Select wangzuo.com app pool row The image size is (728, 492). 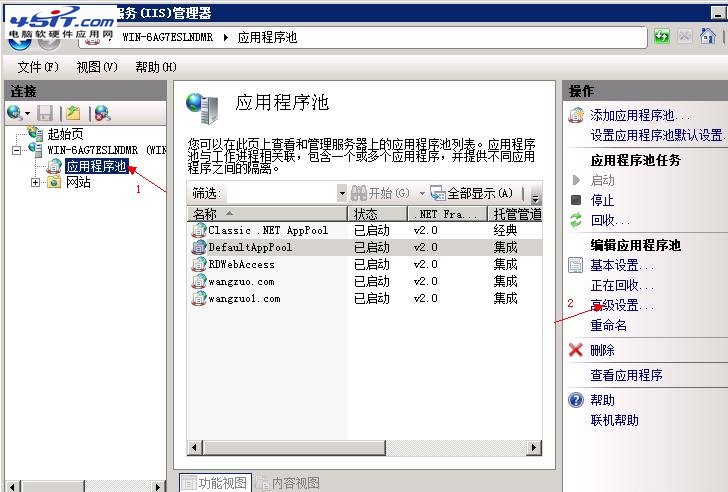tap(364, 281)
